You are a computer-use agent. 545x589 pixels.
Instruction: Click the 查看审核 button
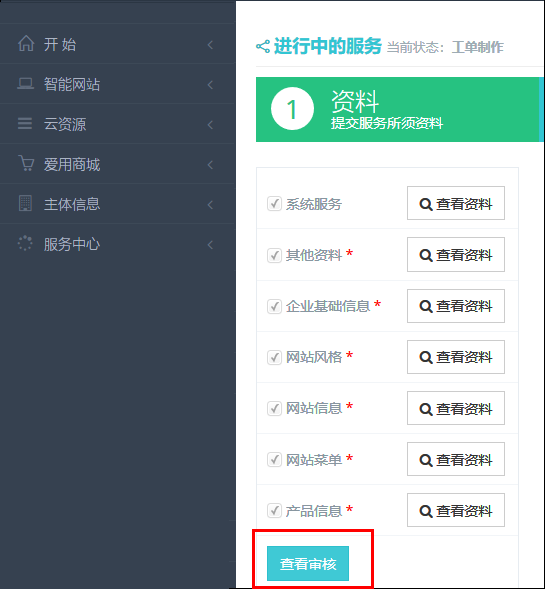(308, 563)
